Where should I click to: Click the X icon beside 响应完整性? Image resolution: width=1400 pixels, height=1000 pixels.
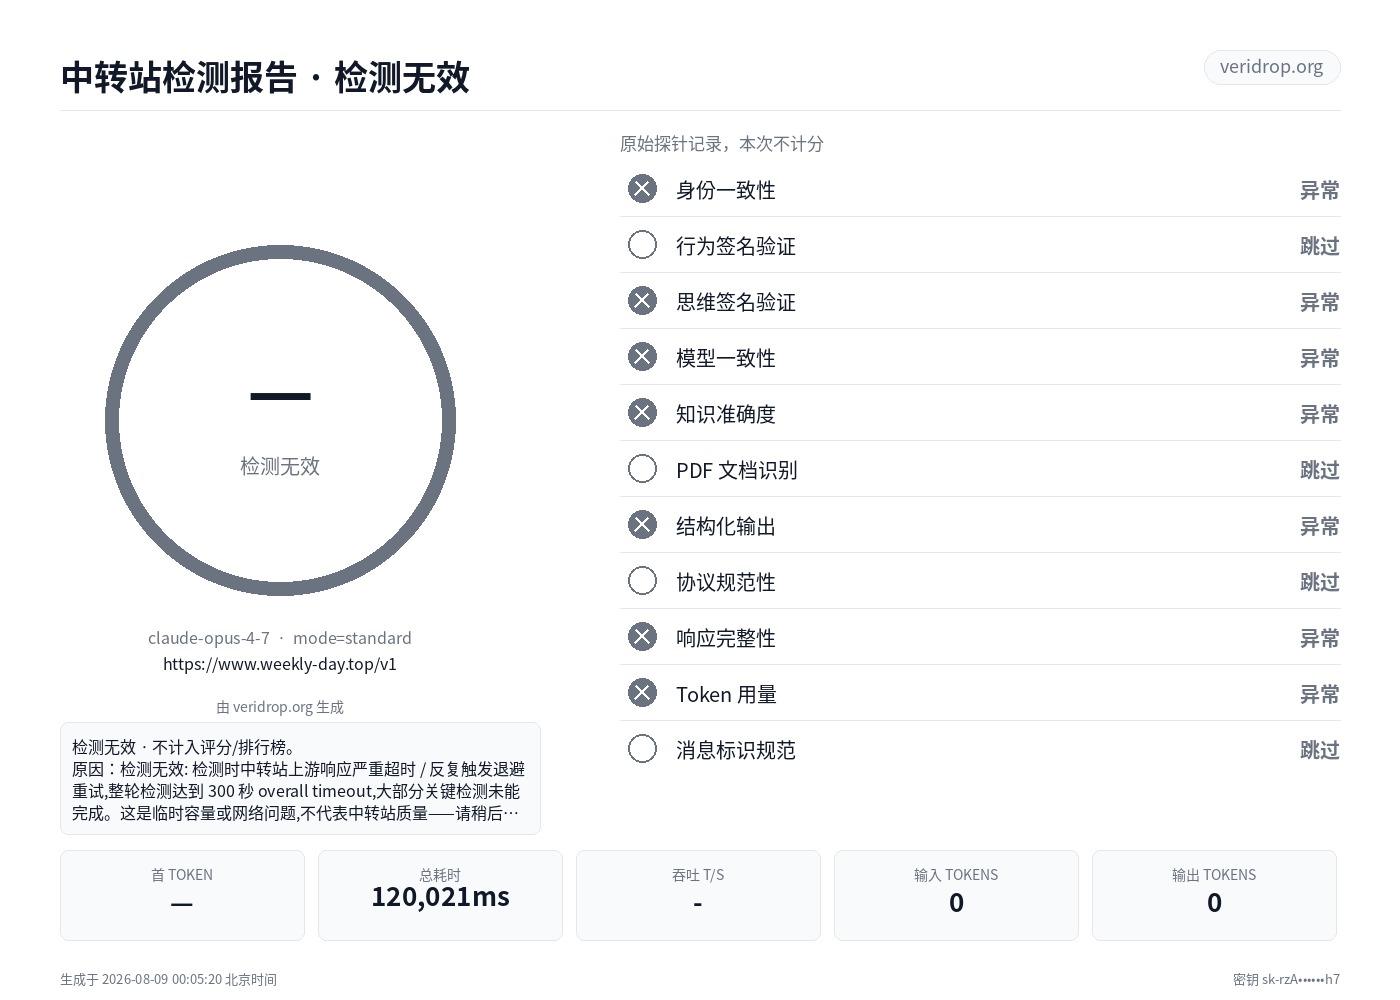(x=642, y=637)
